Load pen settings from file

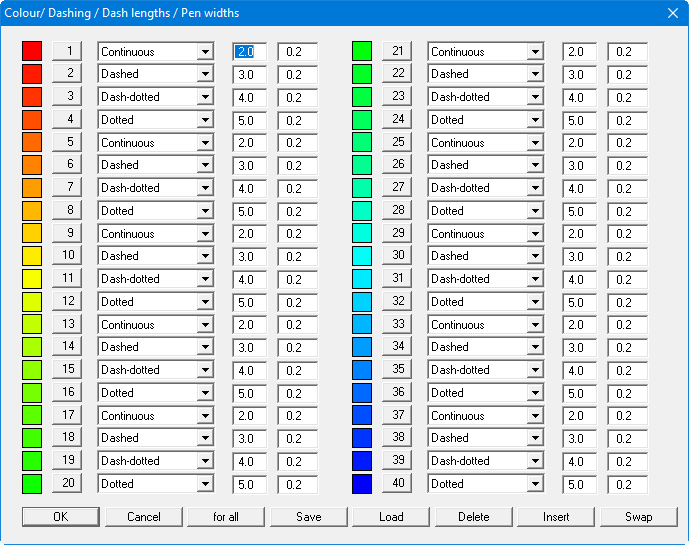[391, 517]
